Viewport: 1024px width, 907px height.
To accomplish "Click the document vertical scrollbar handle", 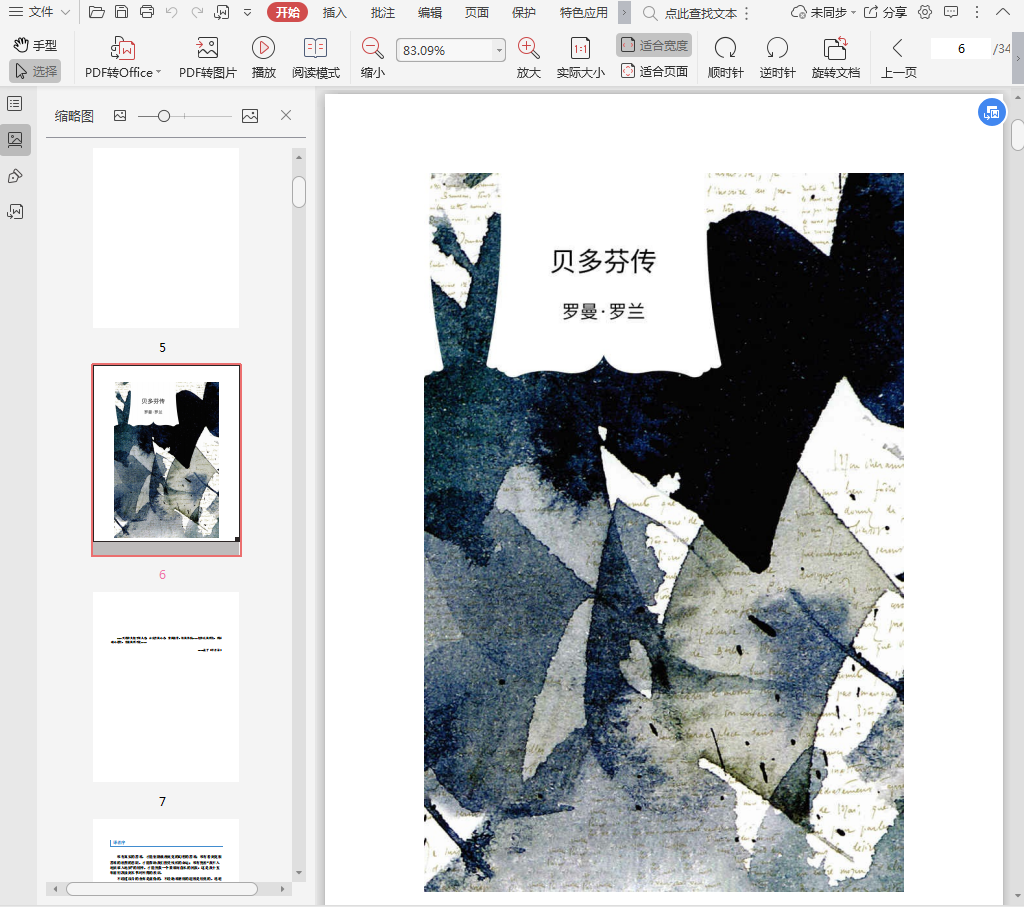I will [x=1017, y=135].
